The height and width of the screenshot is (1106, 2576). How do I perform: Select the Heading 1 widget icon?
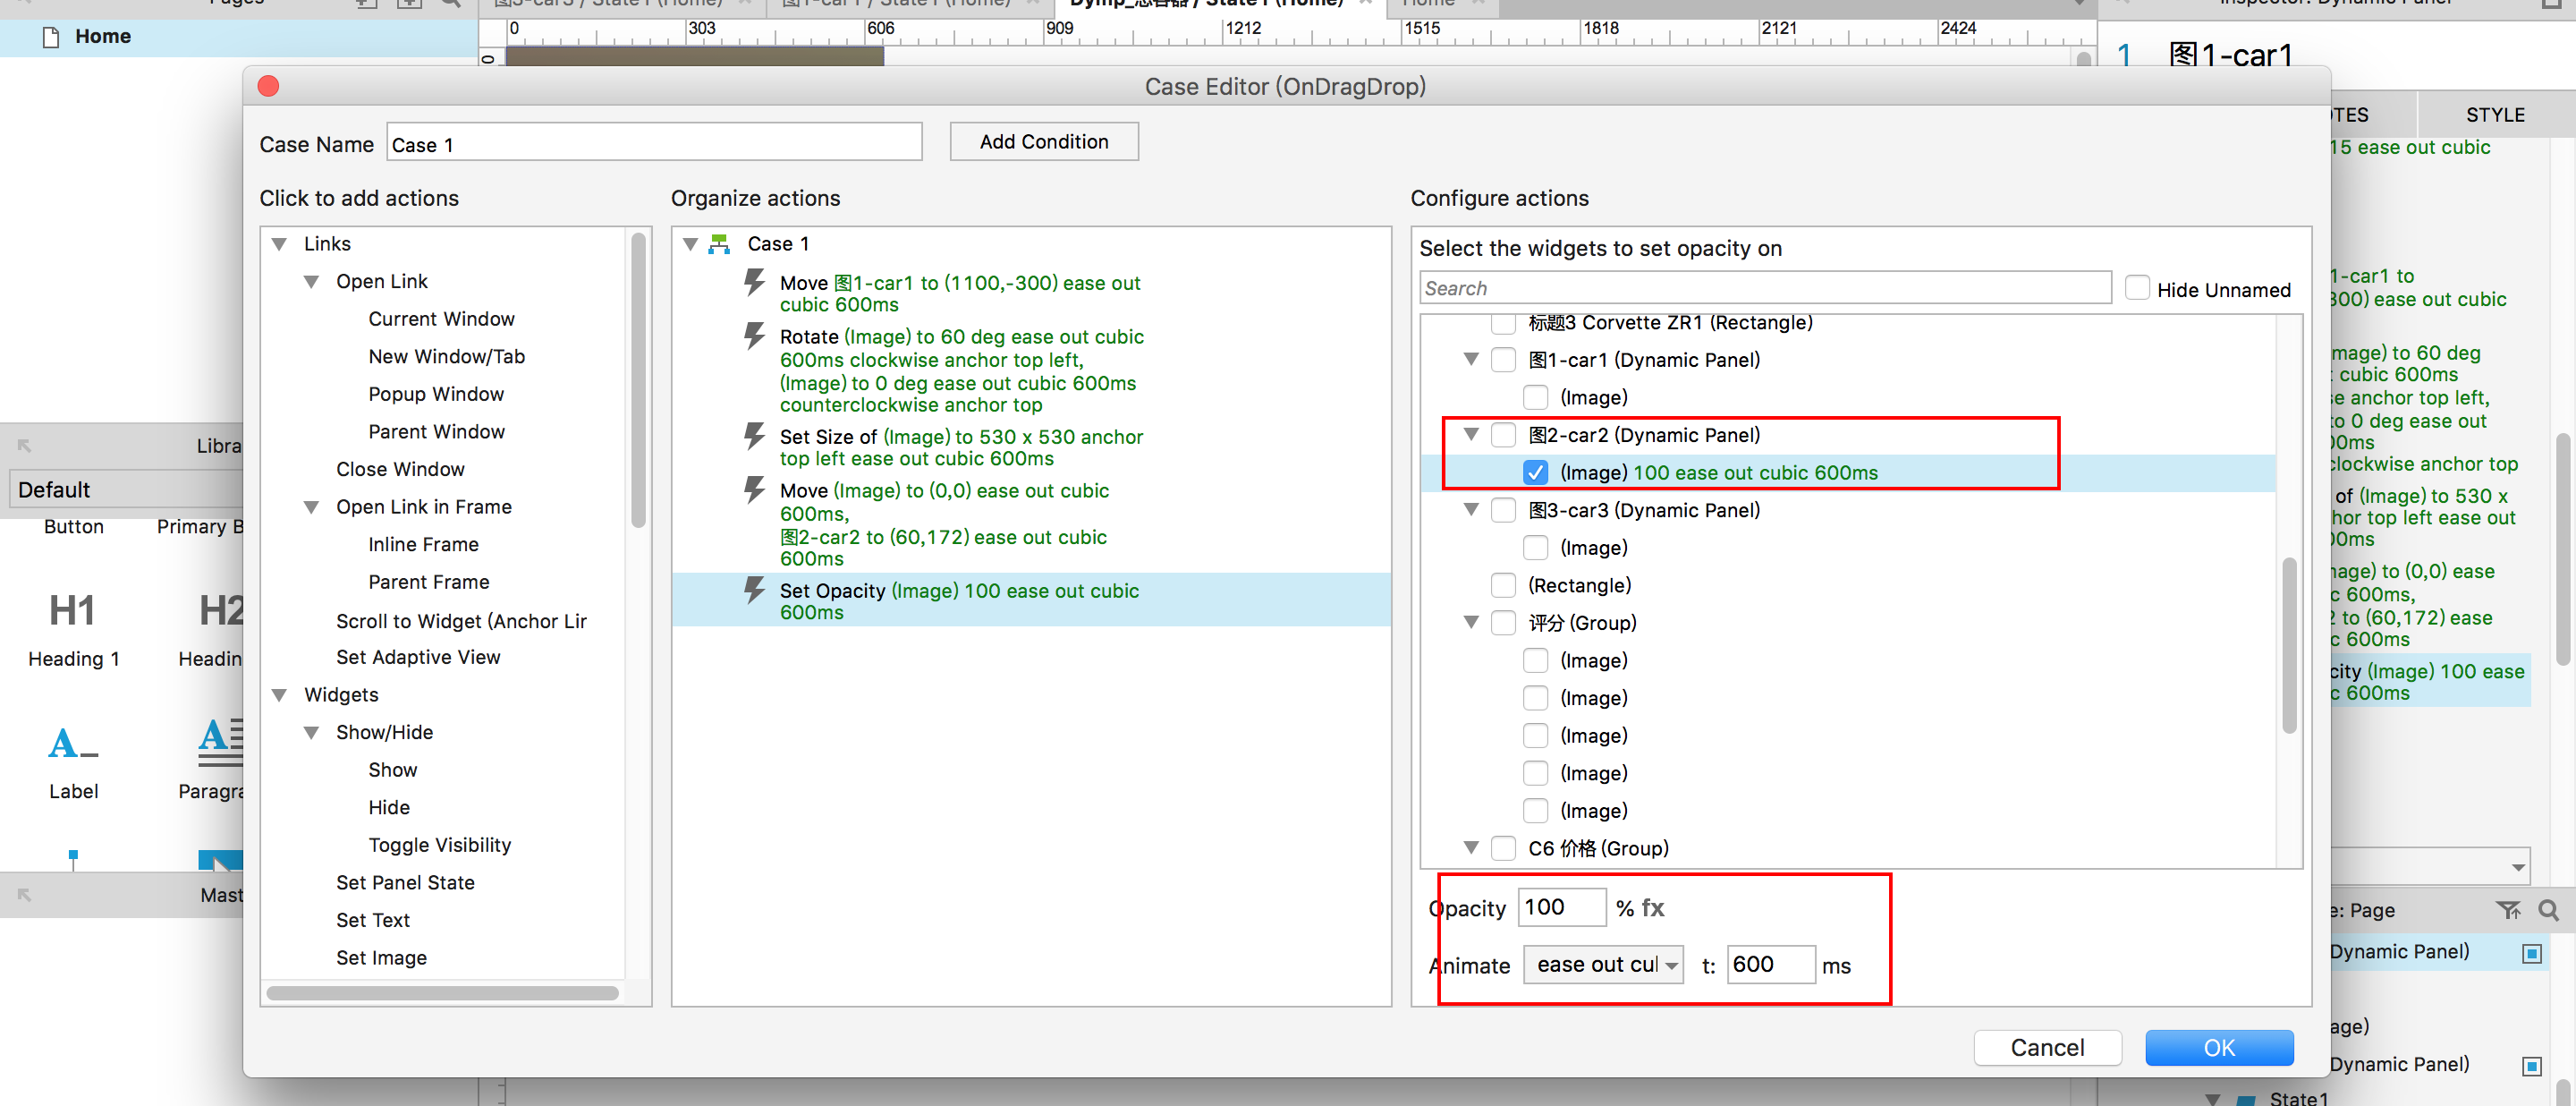[72, 611]
